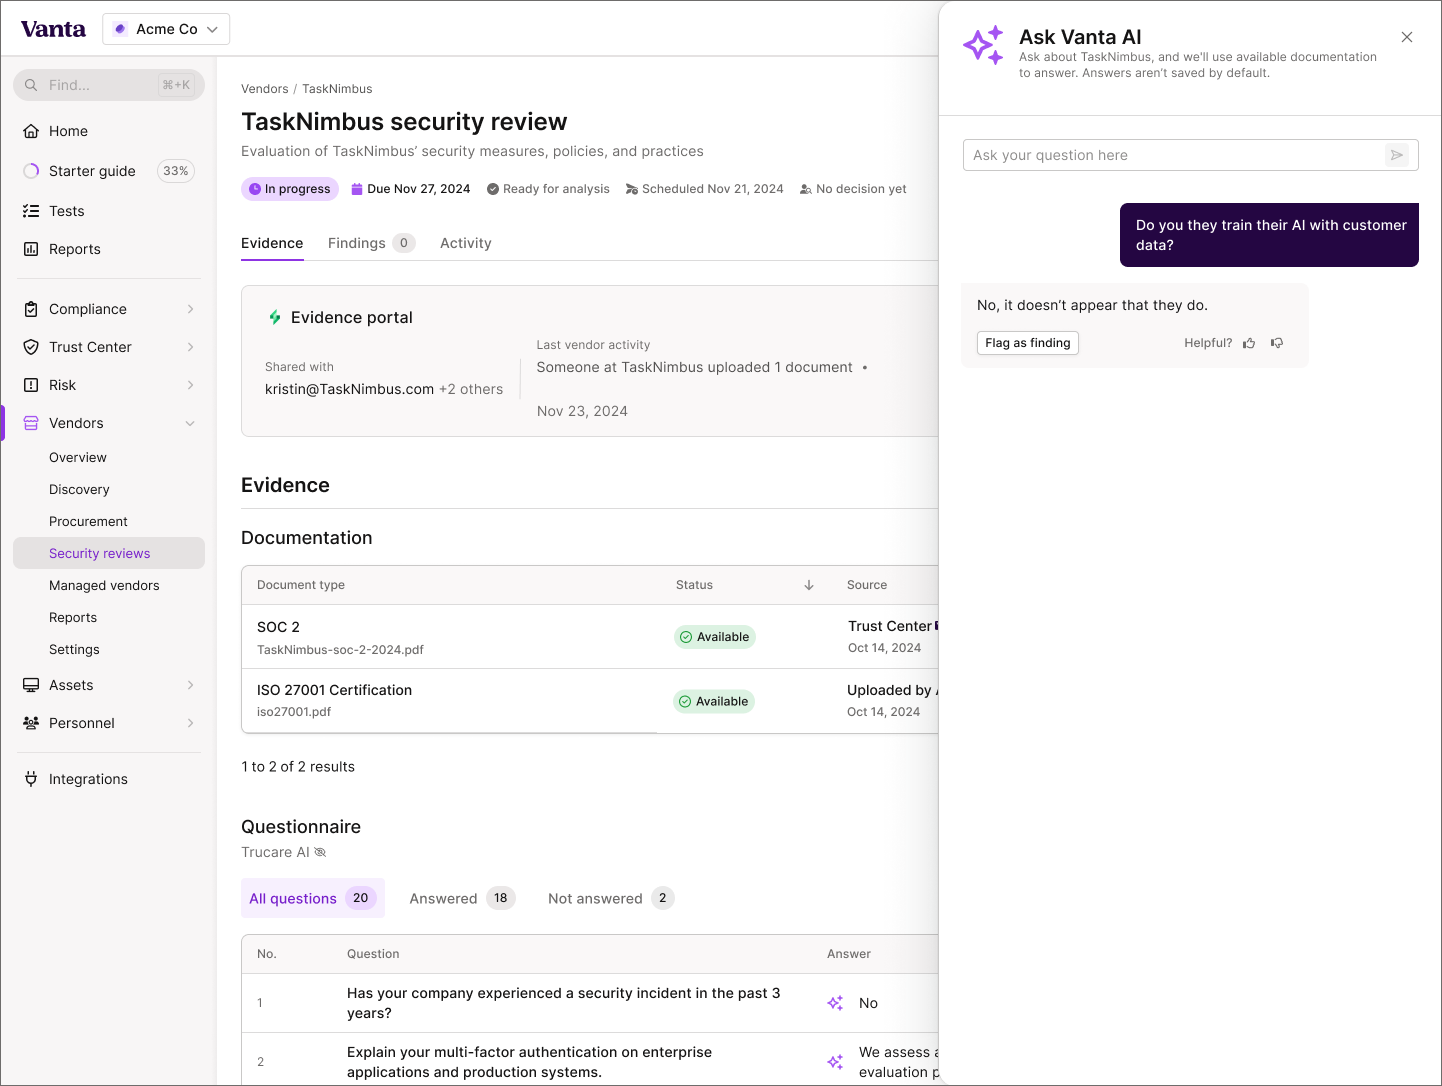Switch to the Findings tab
Image resolution: width=1442 pixels, height=1086 pixels.
371,243
